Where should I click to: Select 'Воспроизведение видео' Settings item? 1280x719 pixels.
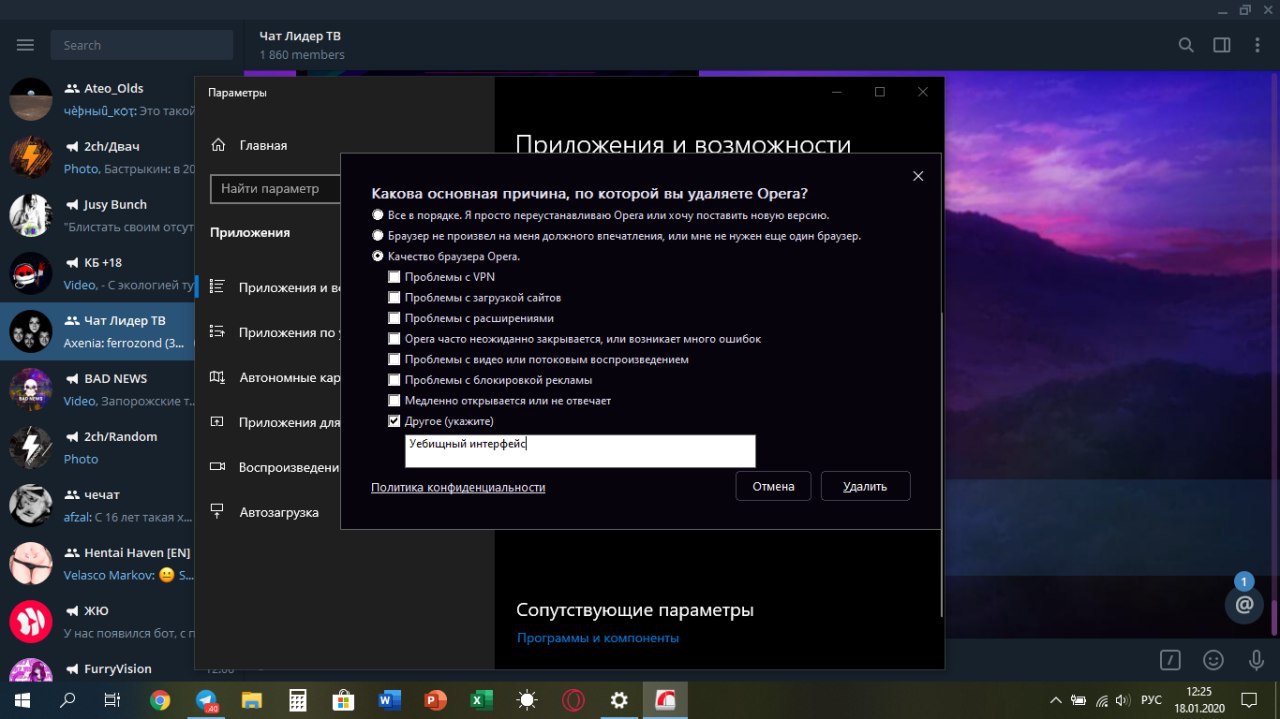pos(270,467)
